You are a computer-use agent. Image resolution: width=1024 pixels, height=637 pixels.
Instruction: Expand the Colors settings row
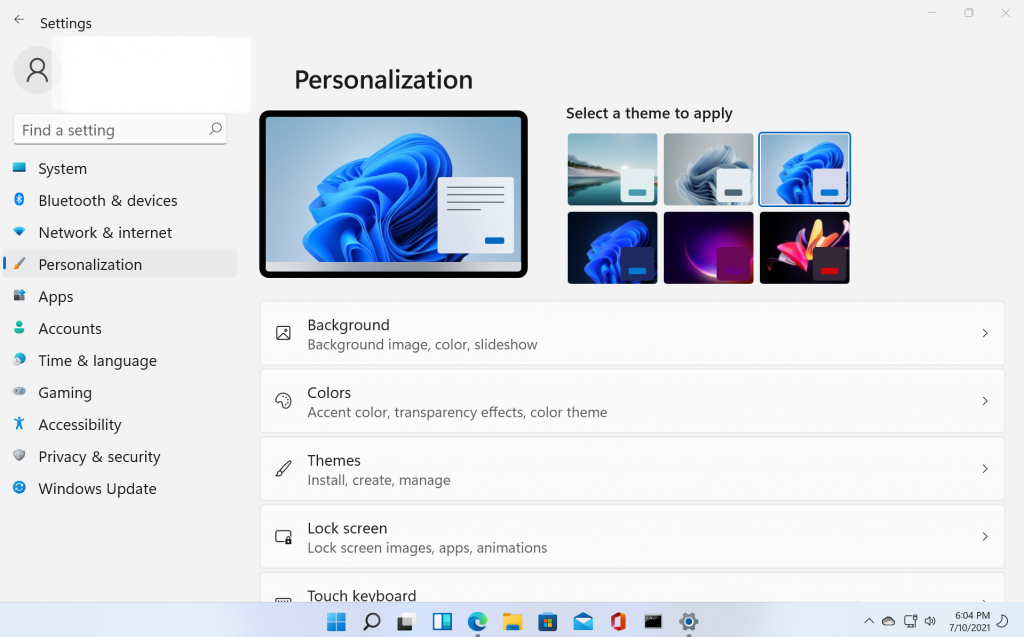click(x=632, y=401)
